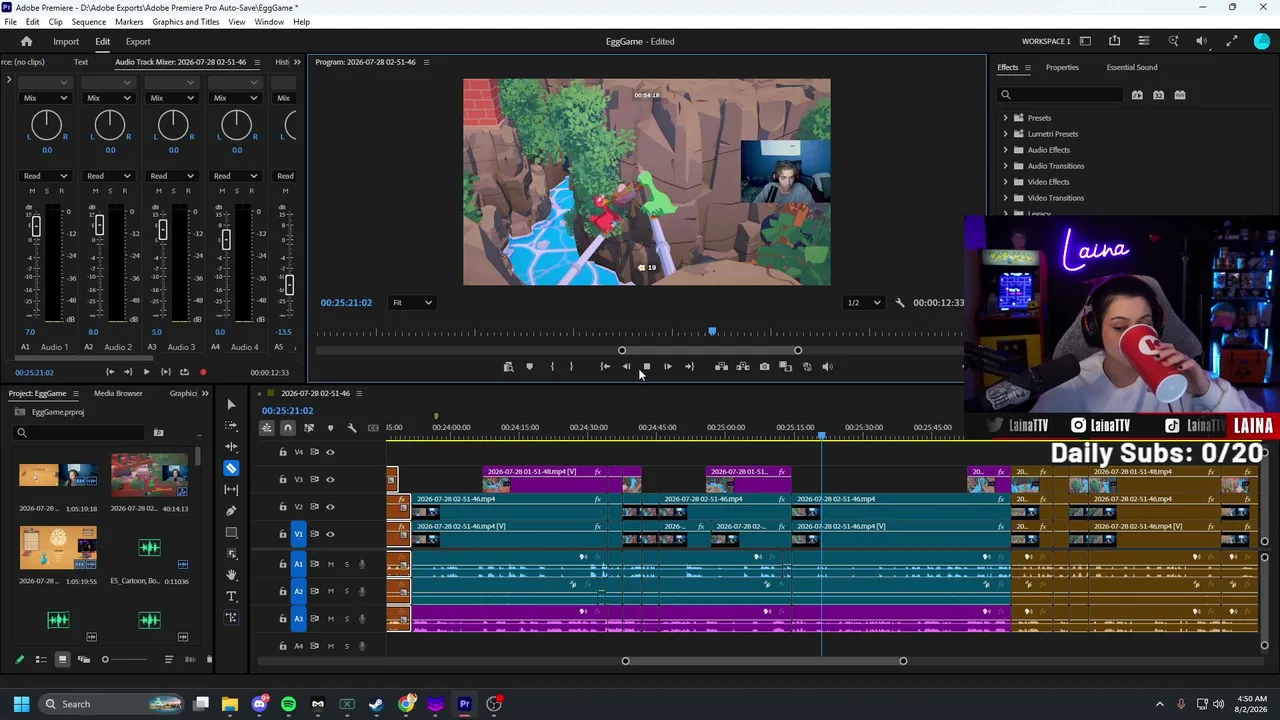1280x720 pixels.
Task: Expand Lumetri Presets folder
Action: [1006, 134]
